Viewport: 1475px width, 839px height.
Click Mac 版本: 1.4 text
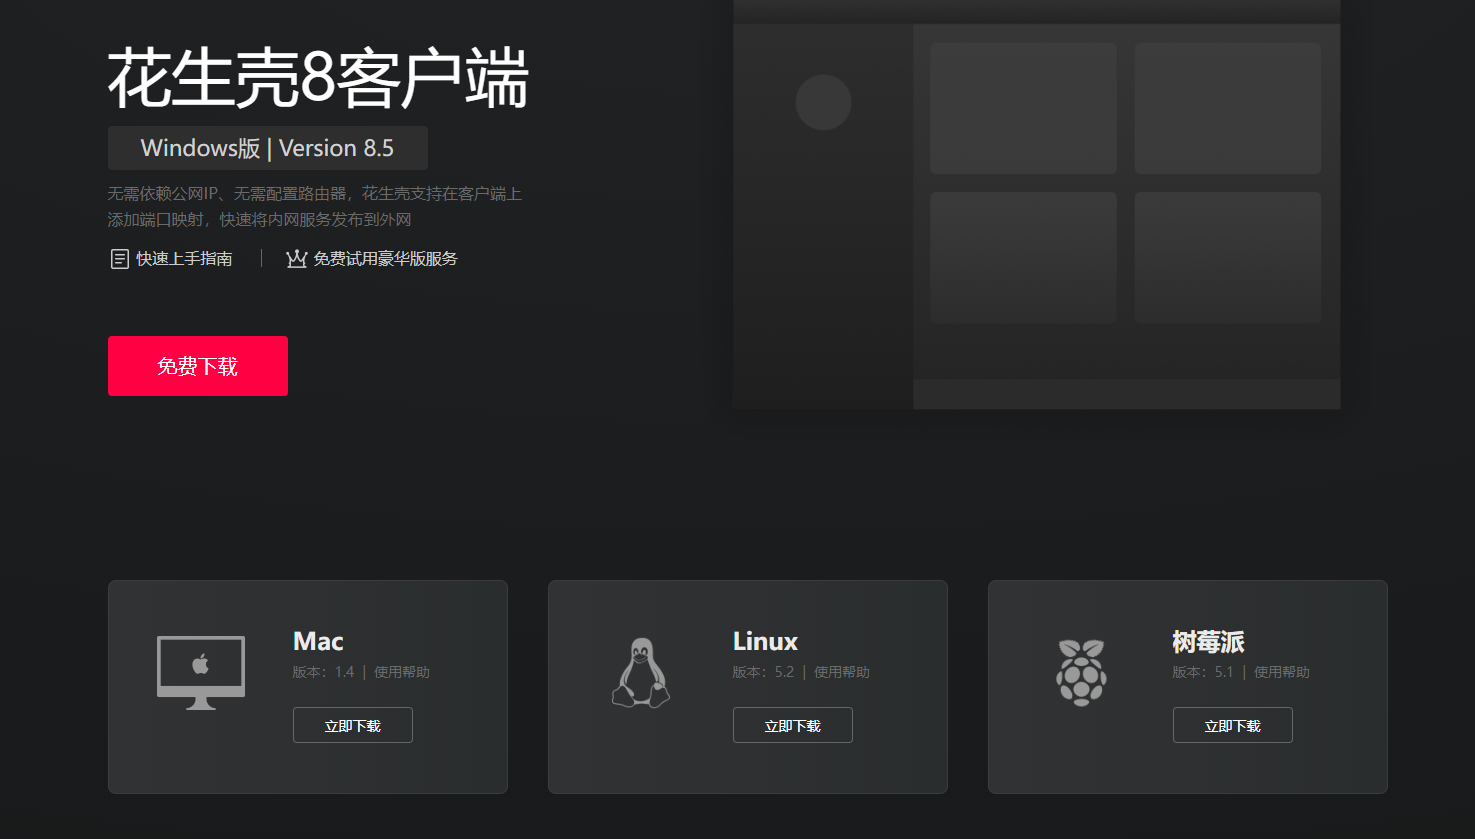click(323, 672)
